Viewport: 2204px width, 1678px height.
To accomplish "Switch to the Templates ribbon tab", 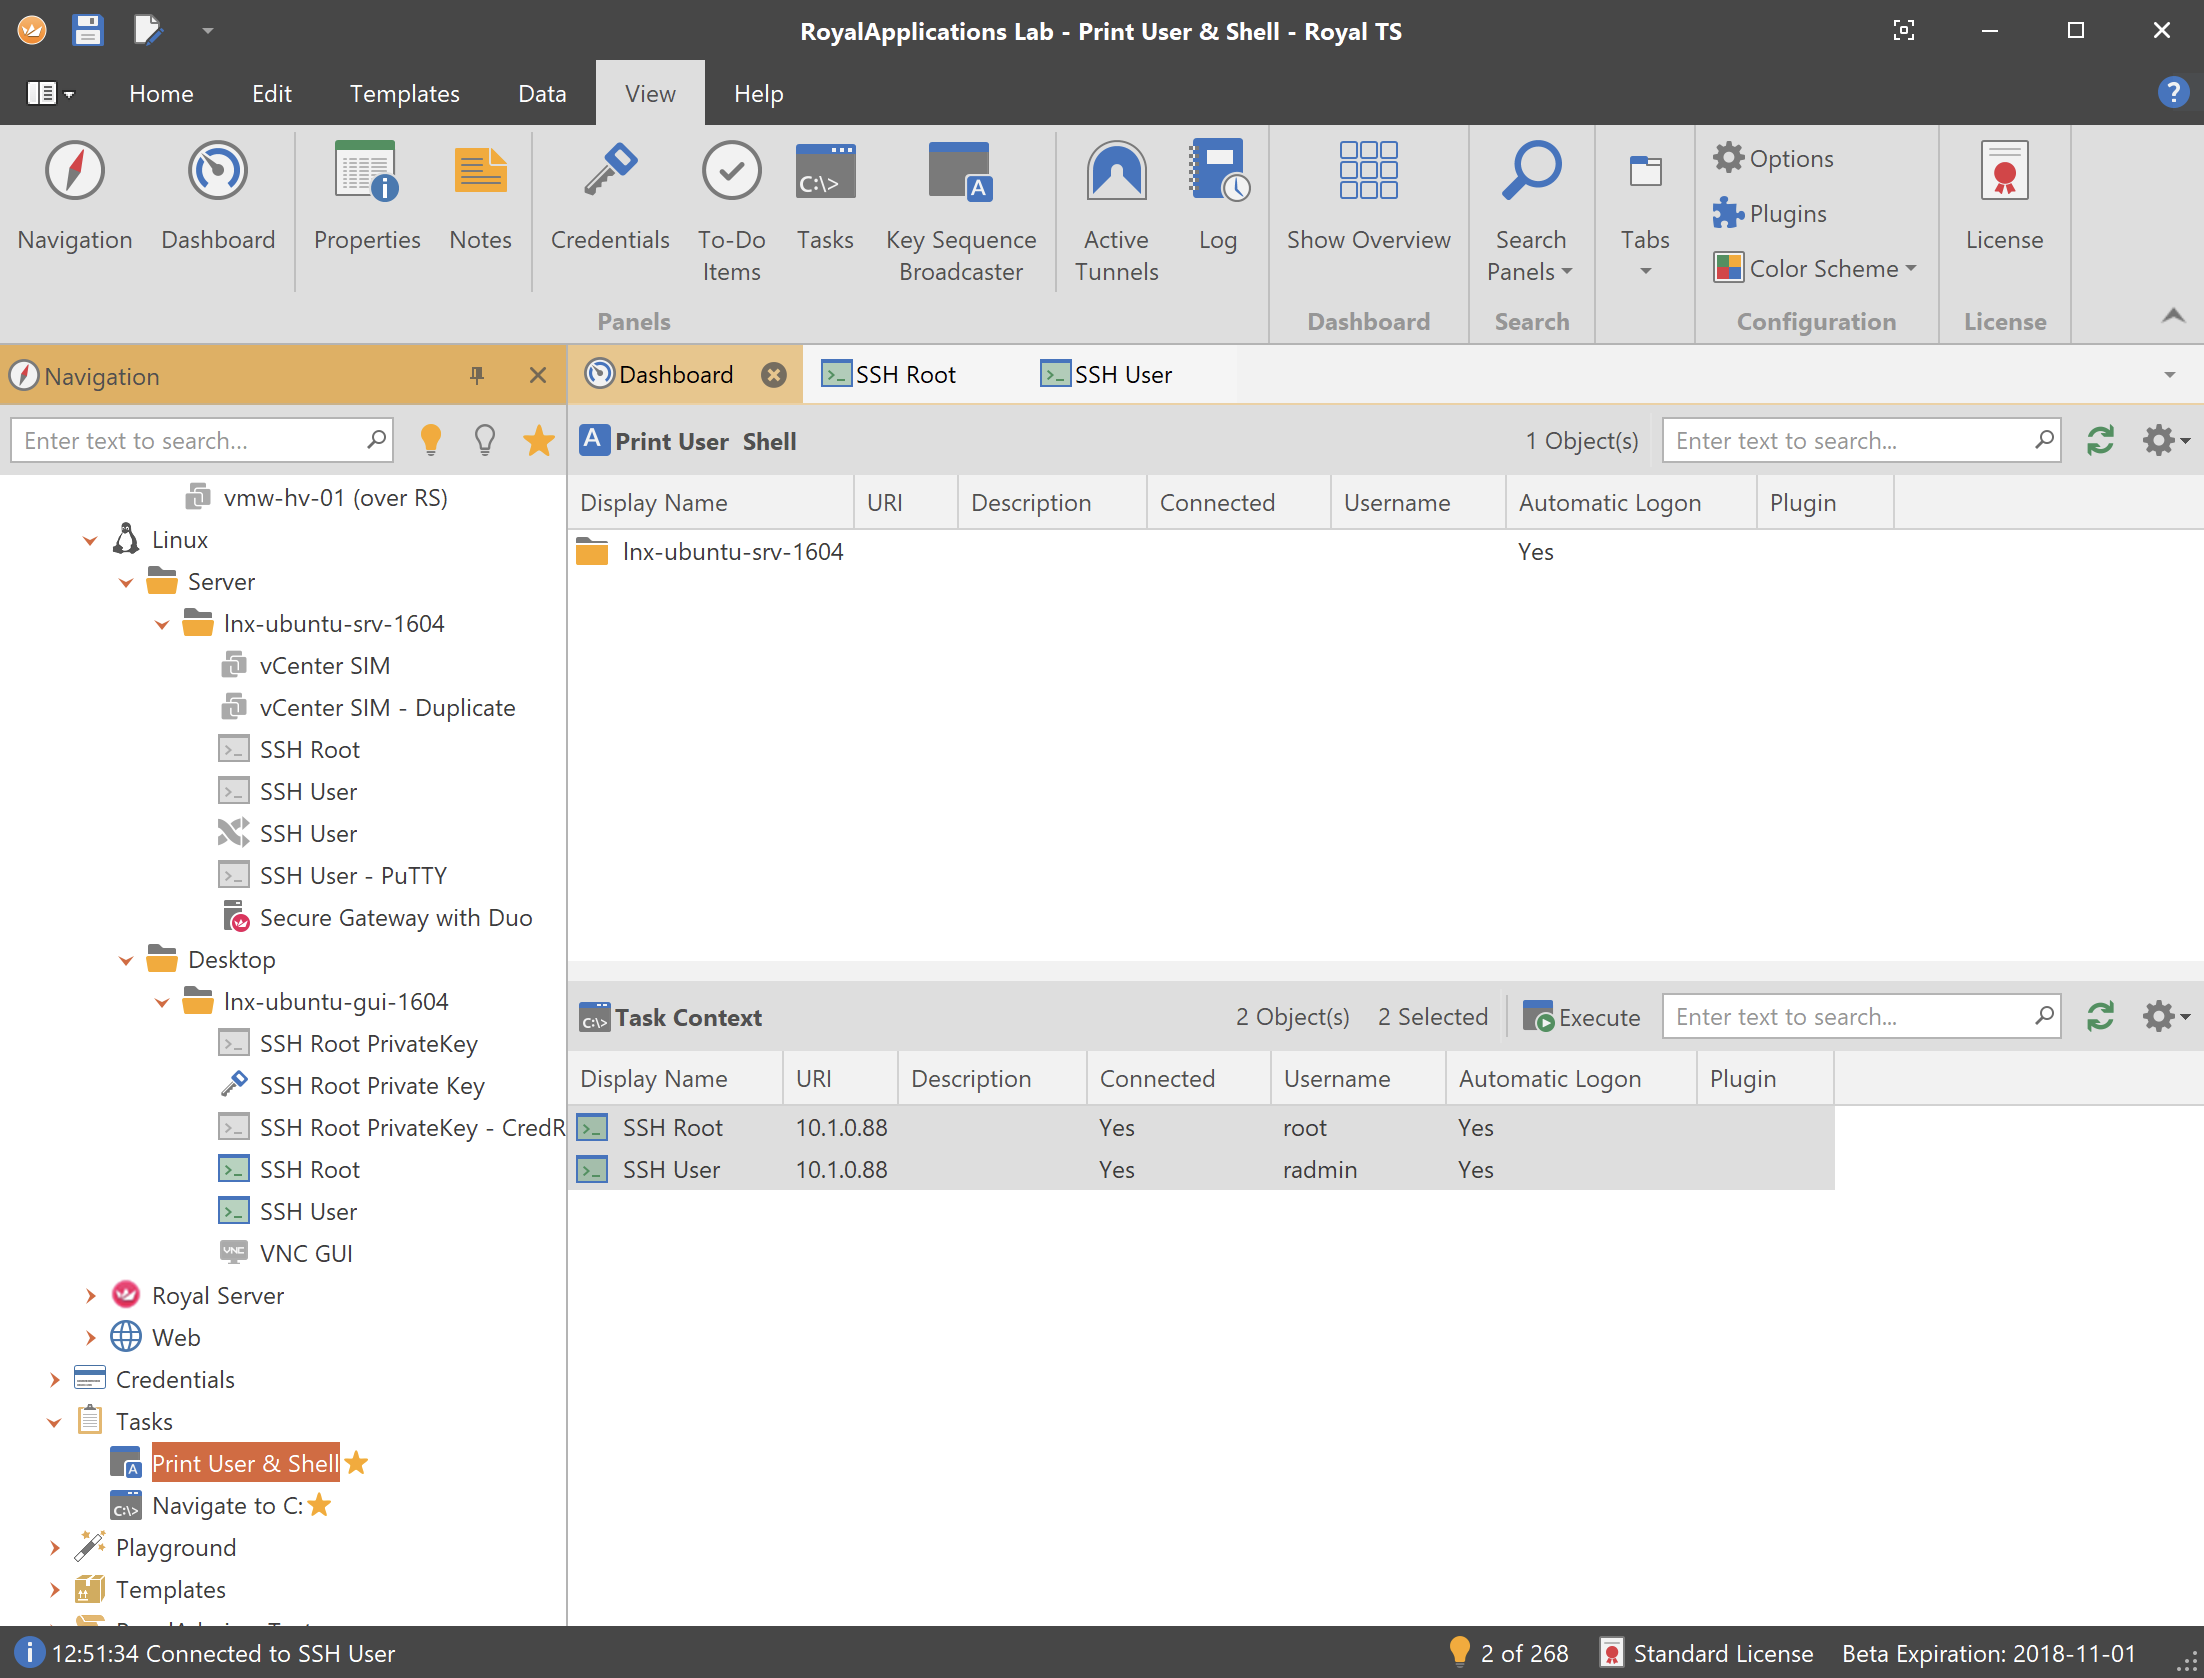I will click(x=404, y=94).
